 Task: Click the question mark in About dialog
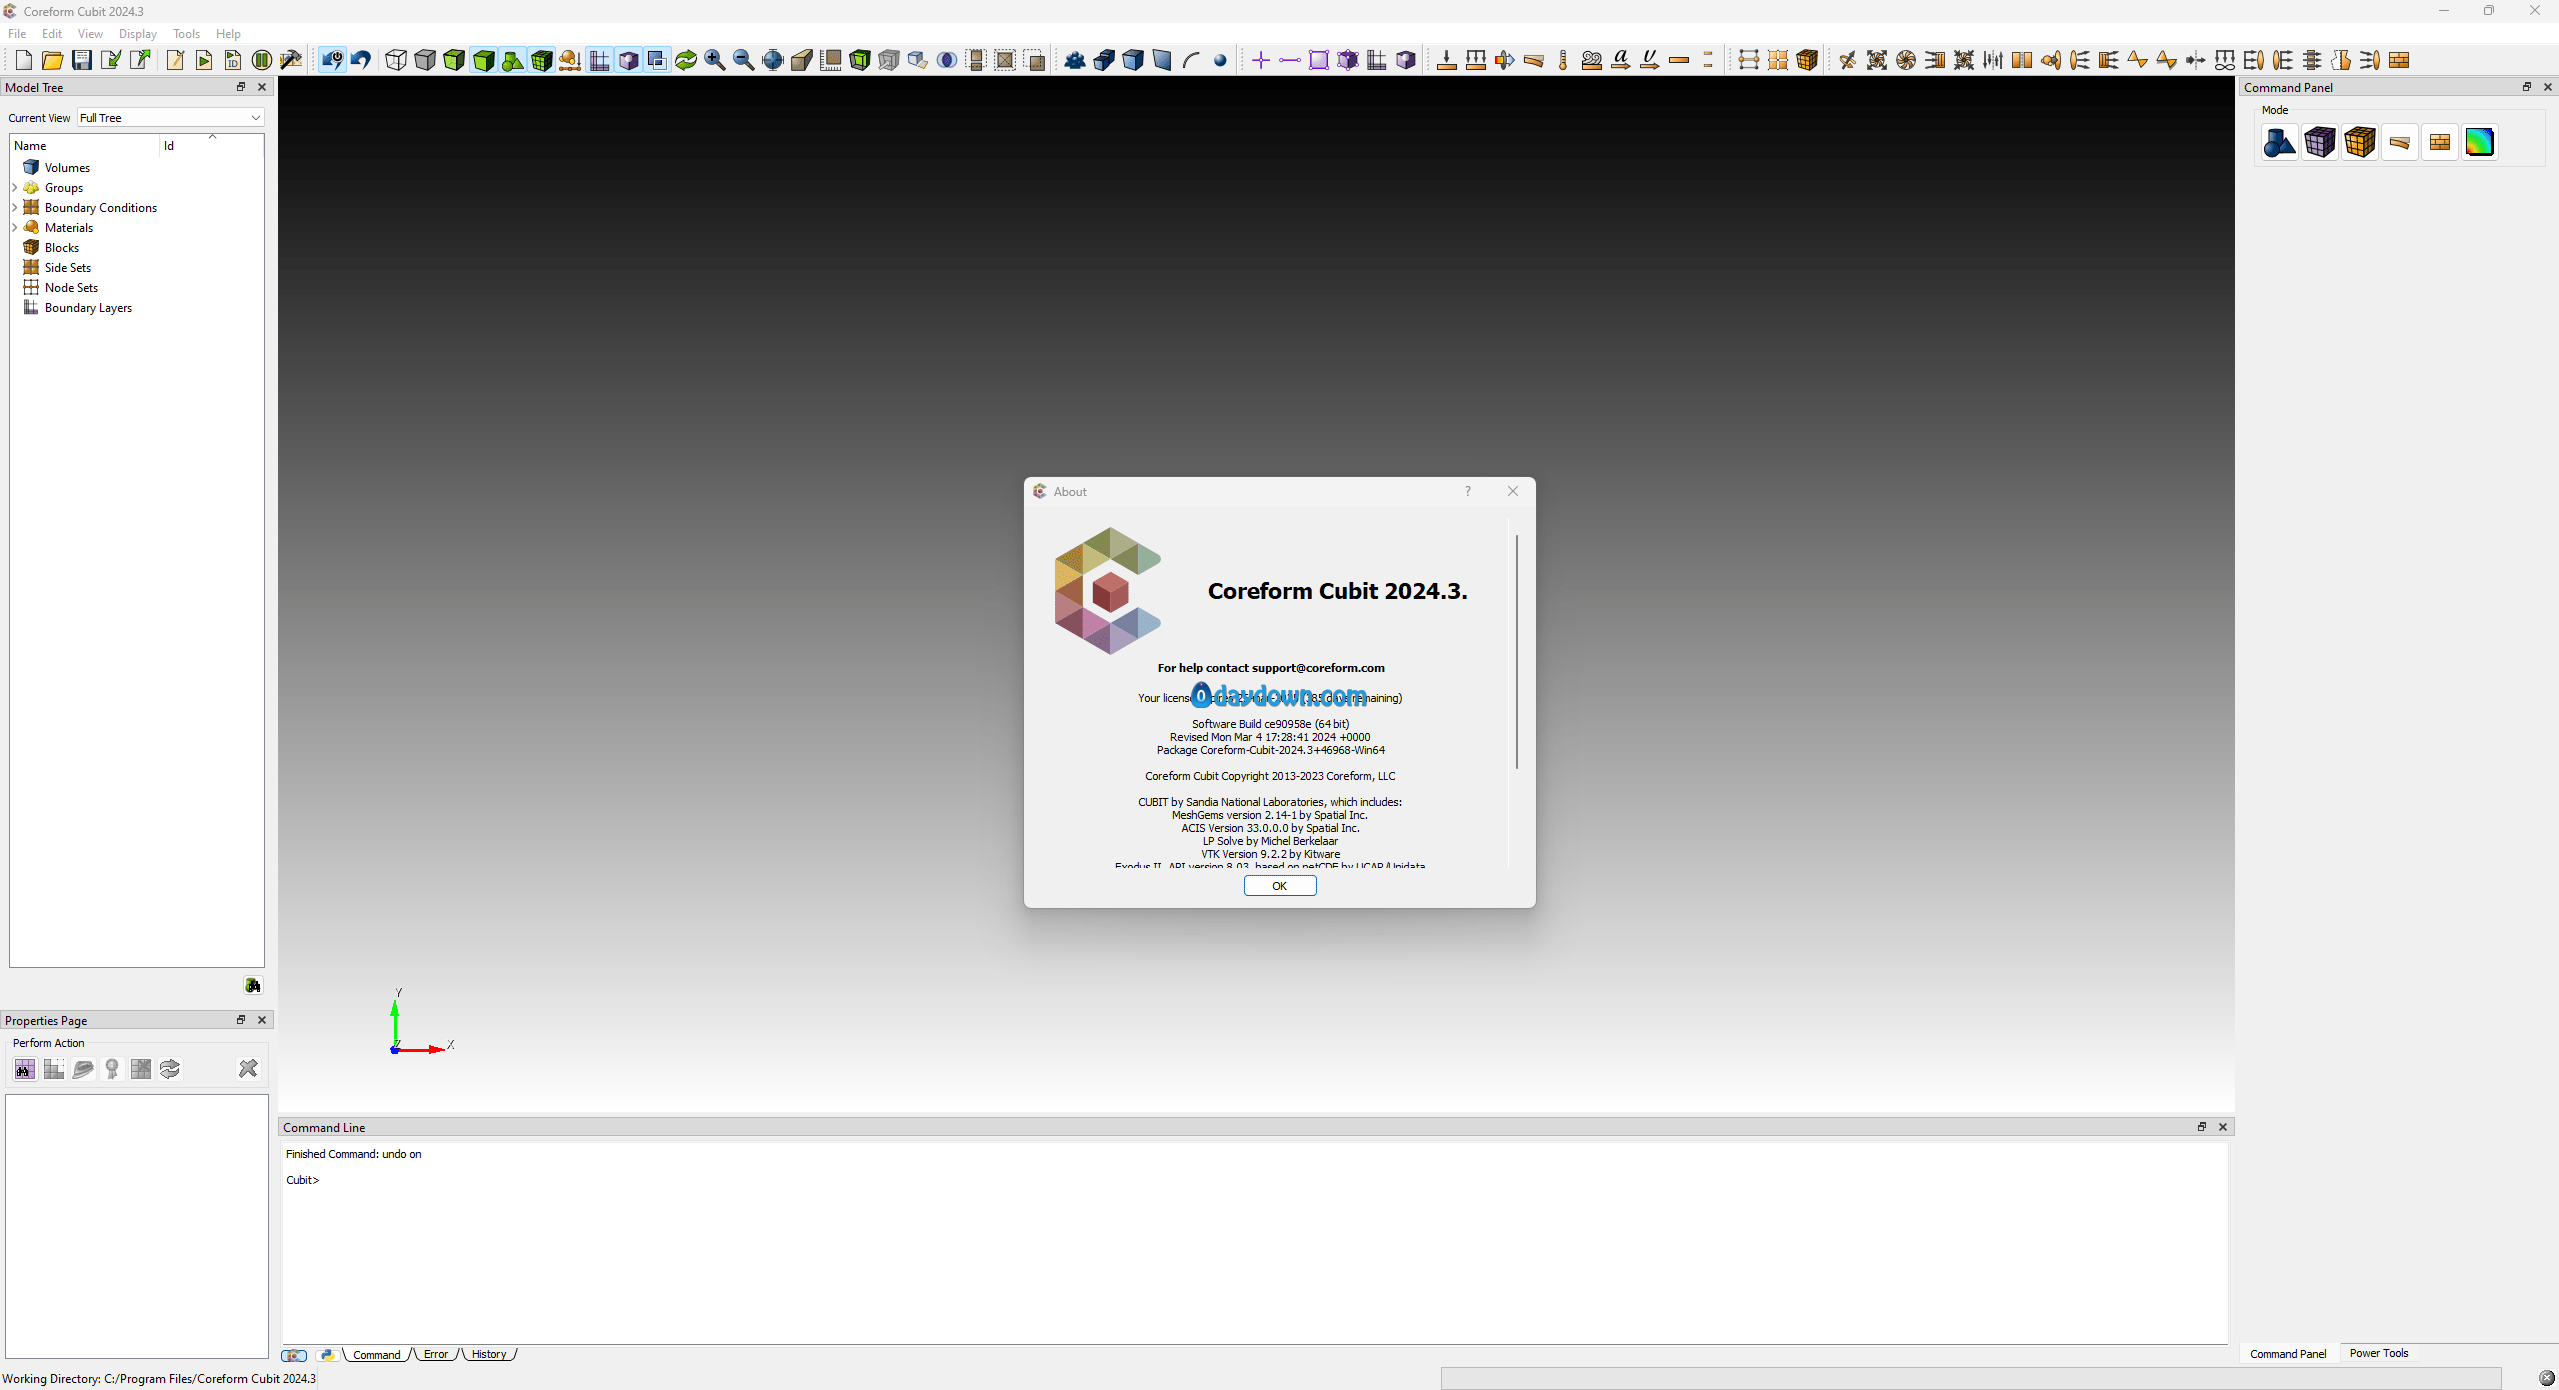pos(1468,491)
